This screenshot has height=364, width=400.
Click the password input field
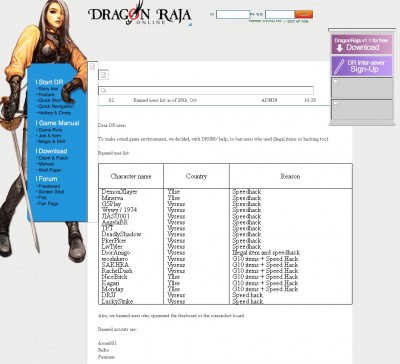click(x=280, y=14)
